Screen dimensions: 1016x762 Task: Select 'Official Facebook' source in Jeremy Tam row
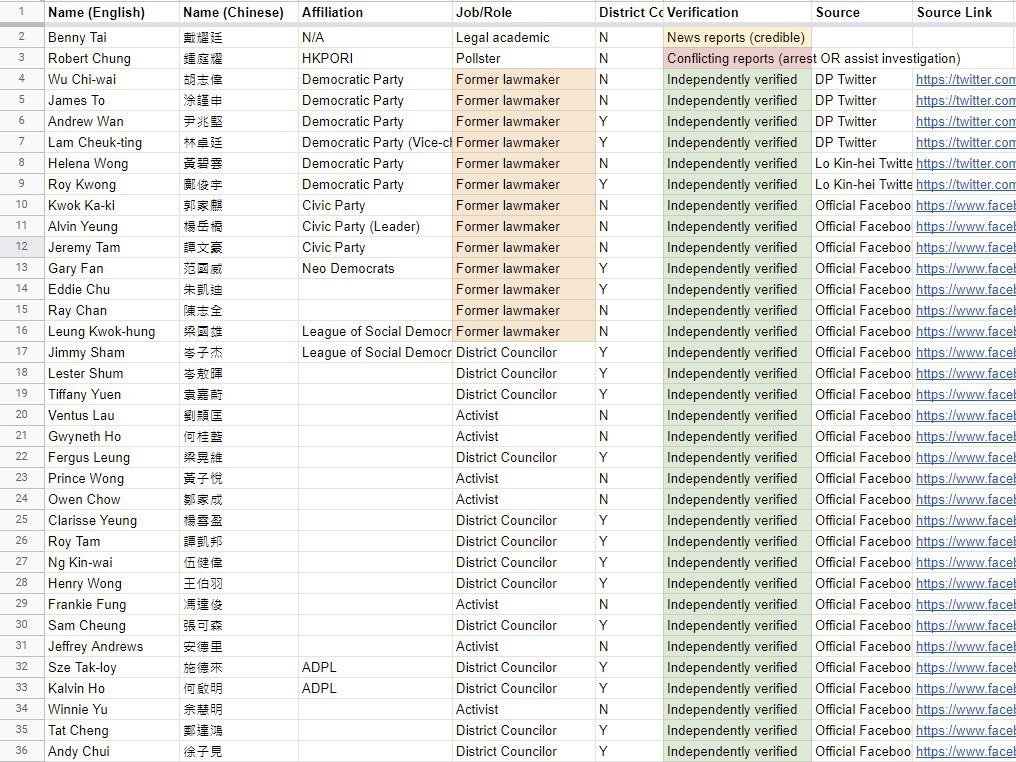(862, 247)
